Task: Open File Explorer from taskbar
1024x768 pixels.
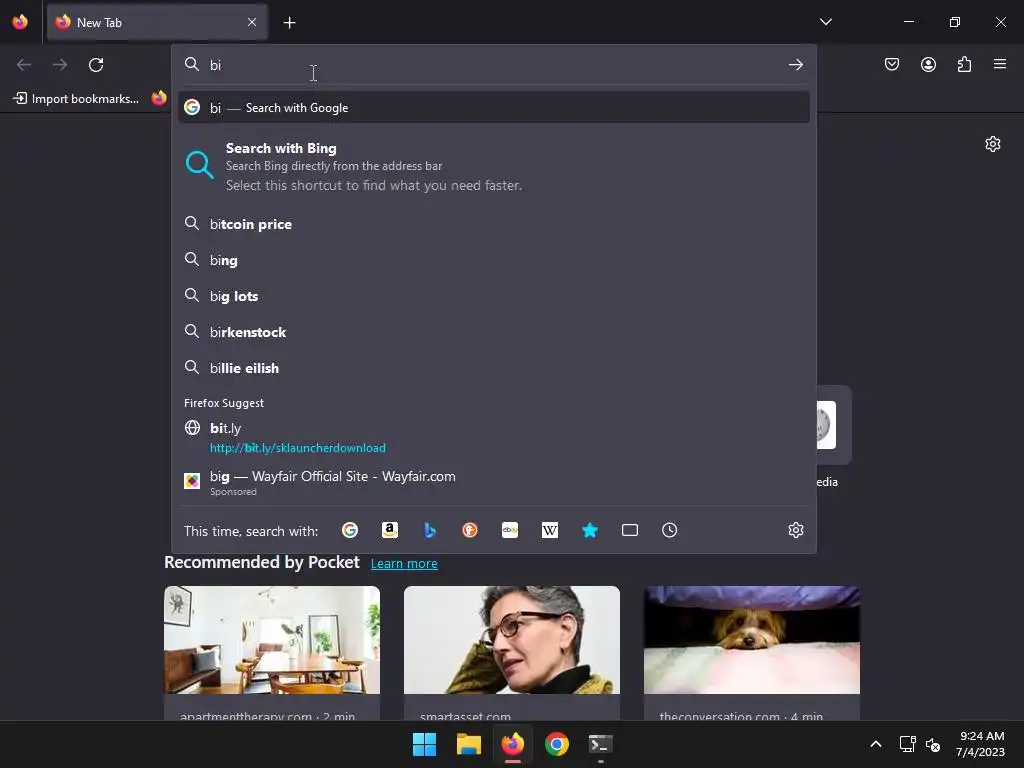Action: [x=469, y=744]
